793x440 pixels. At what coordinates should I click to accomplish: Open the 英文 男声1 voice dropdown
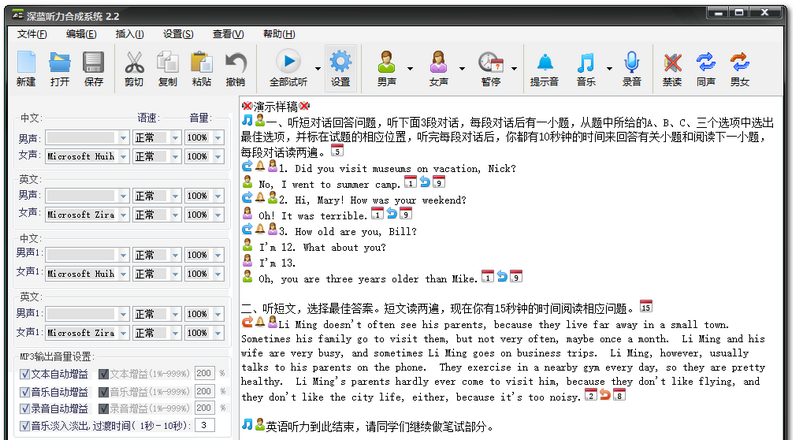(123, 314)
